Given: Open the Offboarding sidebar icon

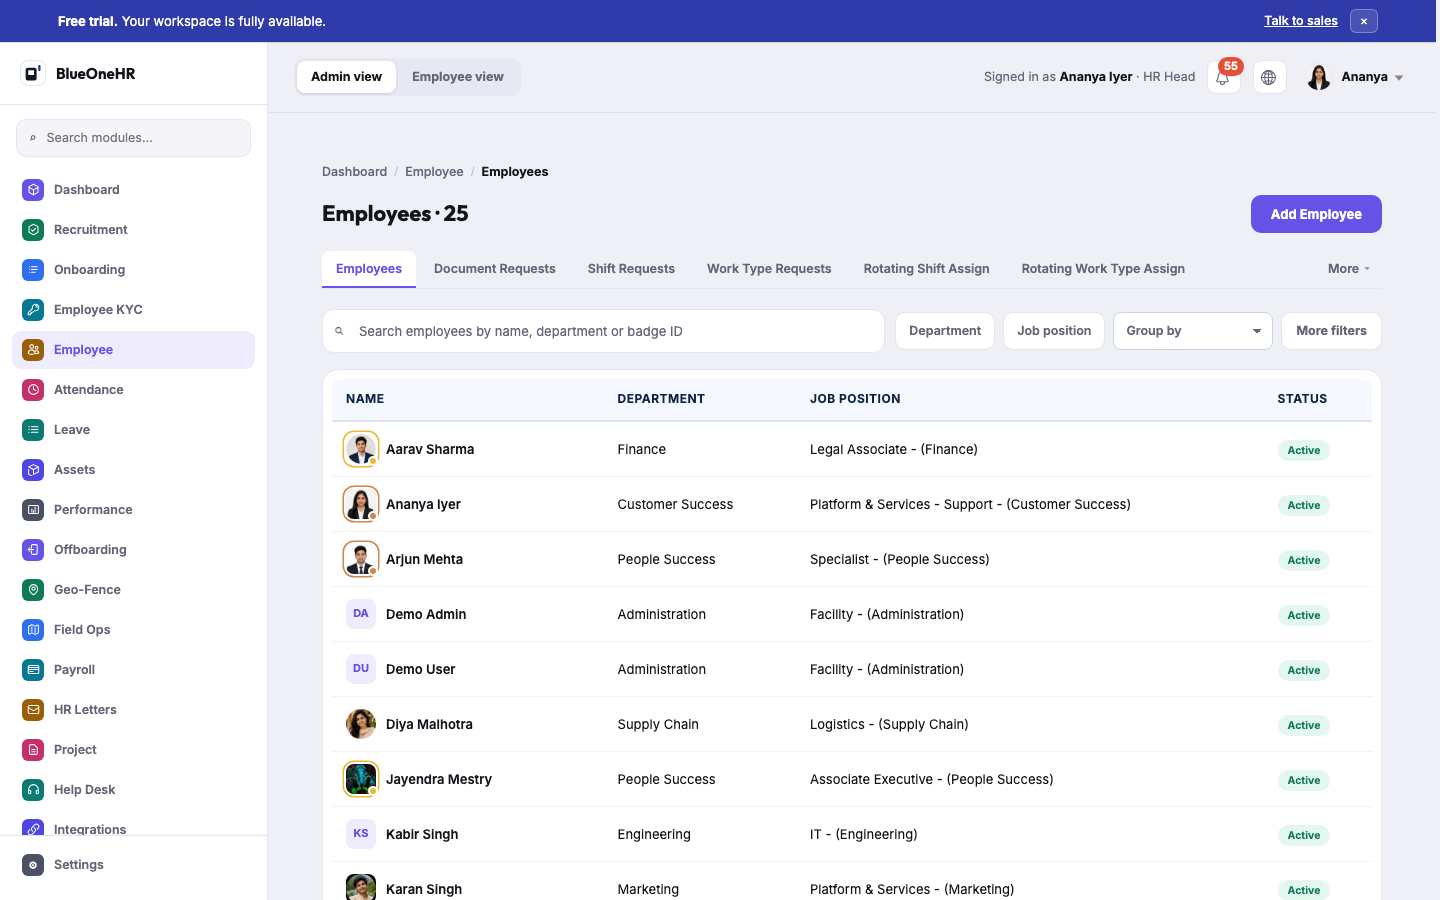Looking at the screenshot, I should 33,549.
